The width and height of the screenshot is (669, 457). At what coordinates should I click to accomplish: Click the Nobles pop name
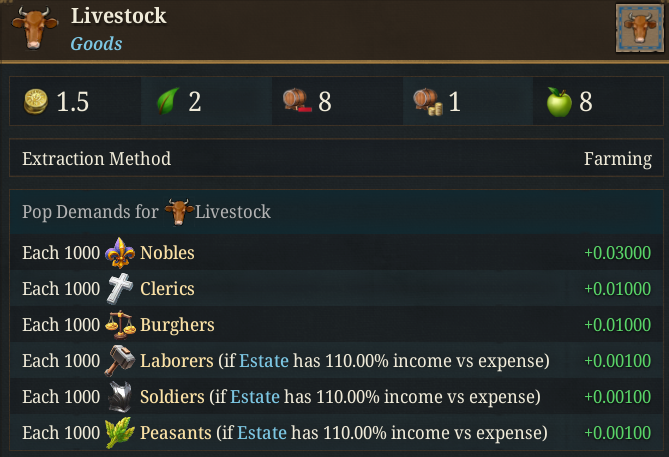click(167, 253)
